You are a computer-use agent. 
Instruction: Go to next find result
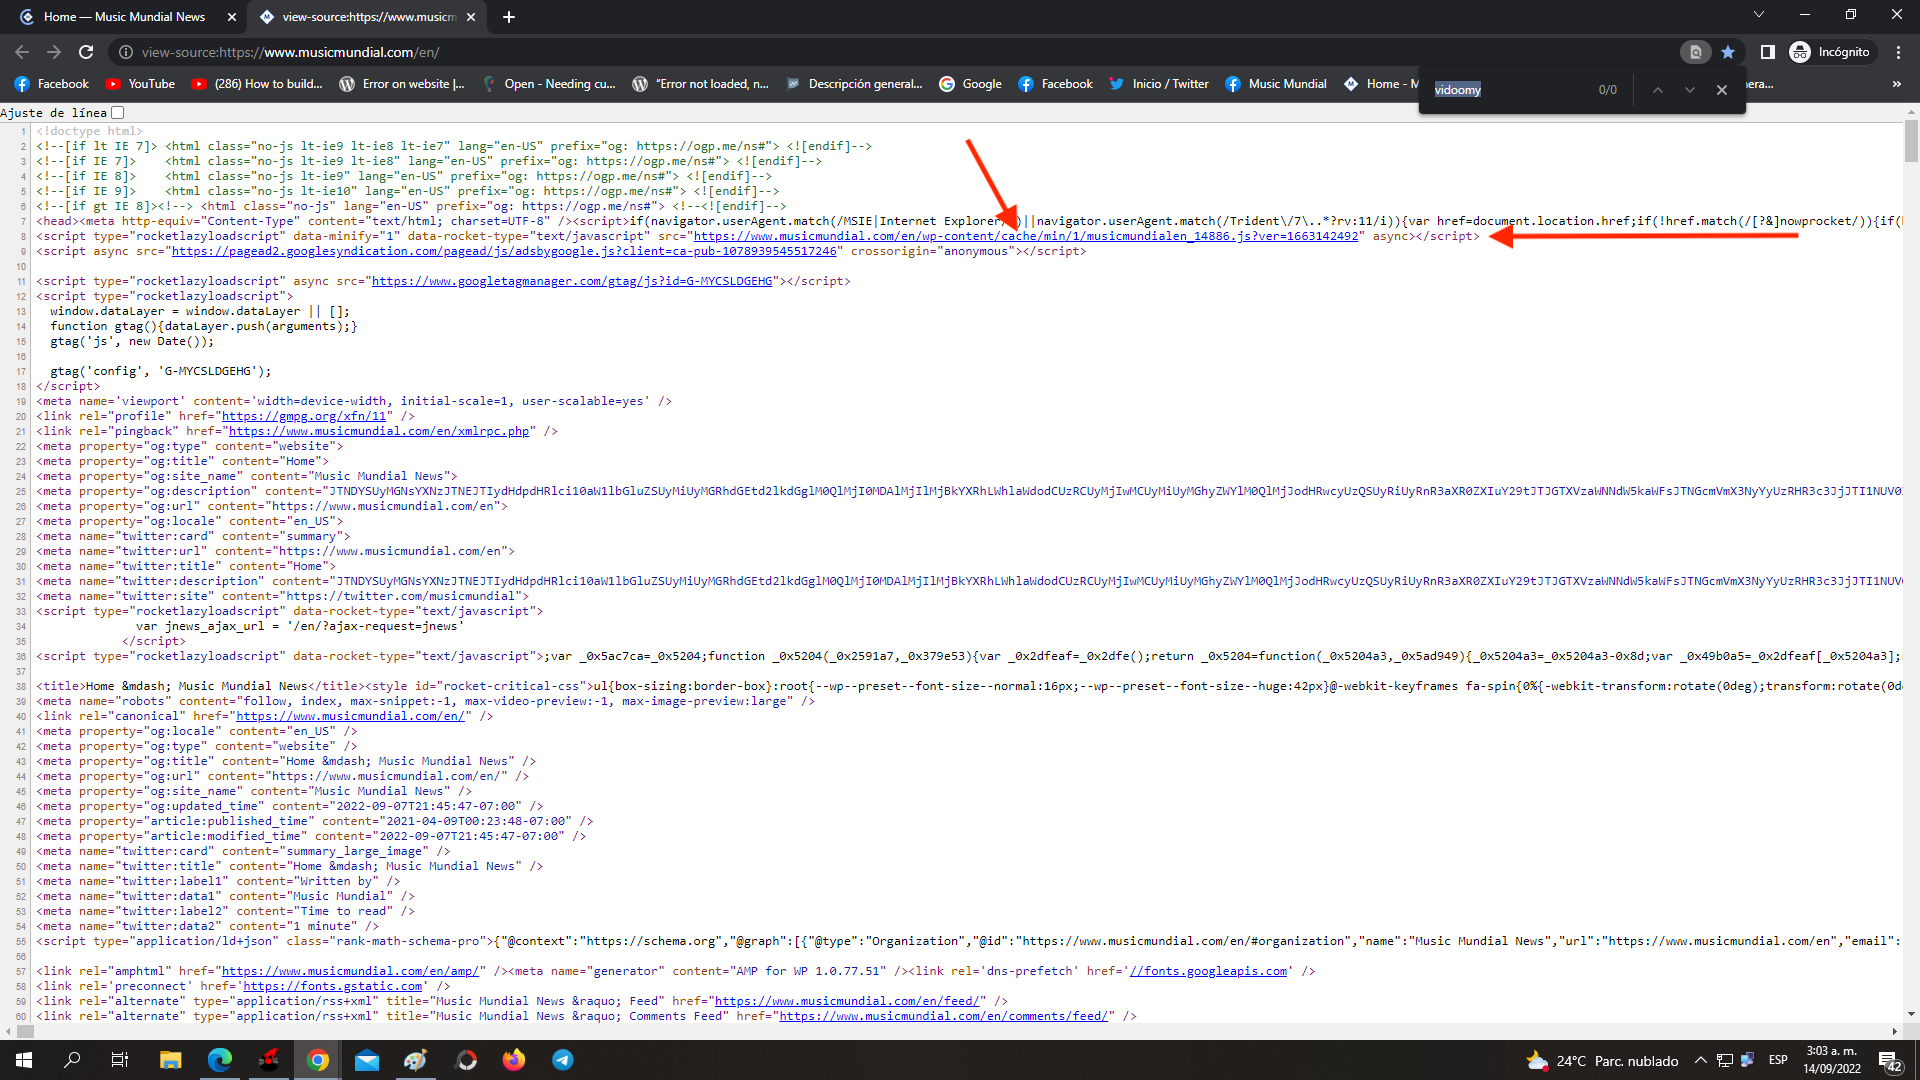(1690, 90)
